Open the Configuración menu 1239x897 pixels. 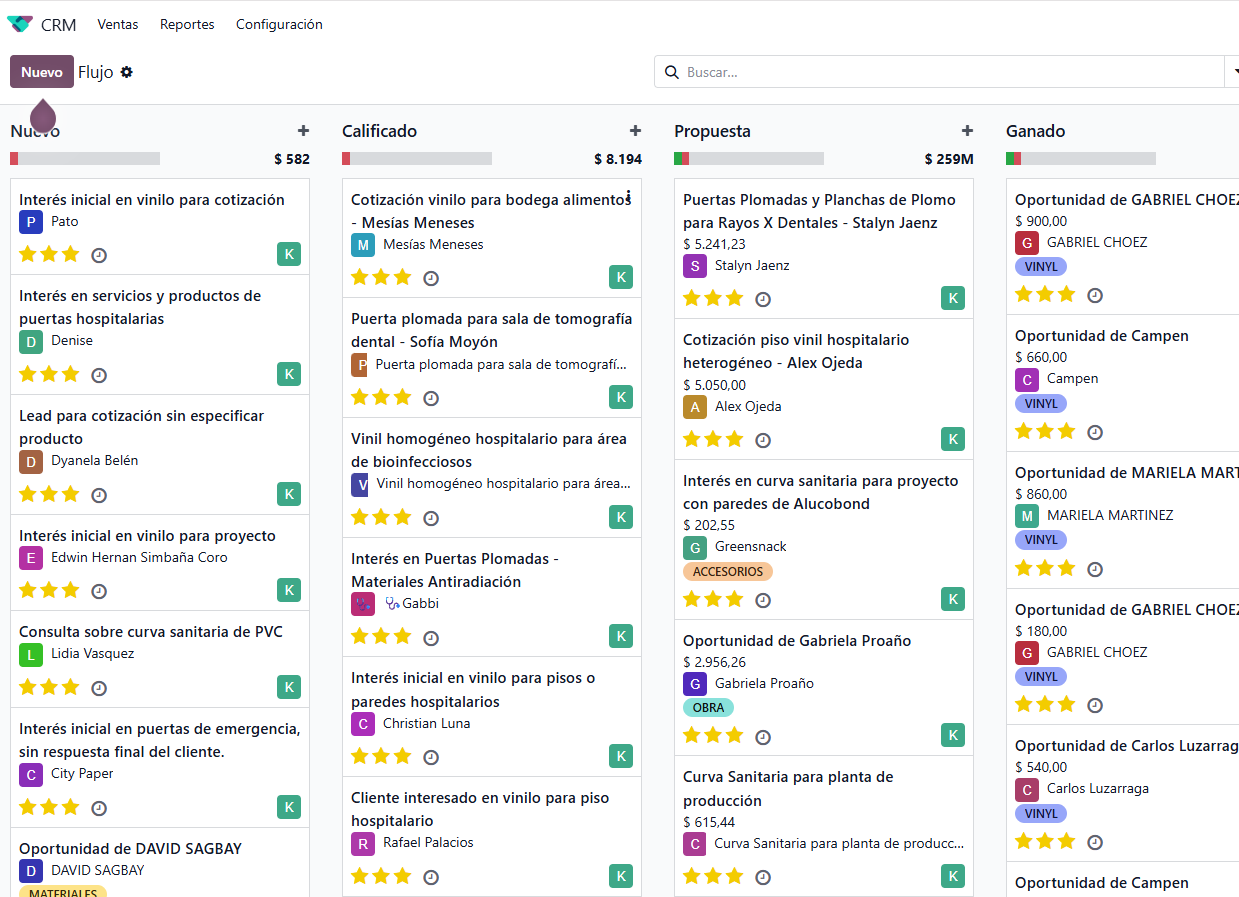pyautogui.click(x=279, y=24)
